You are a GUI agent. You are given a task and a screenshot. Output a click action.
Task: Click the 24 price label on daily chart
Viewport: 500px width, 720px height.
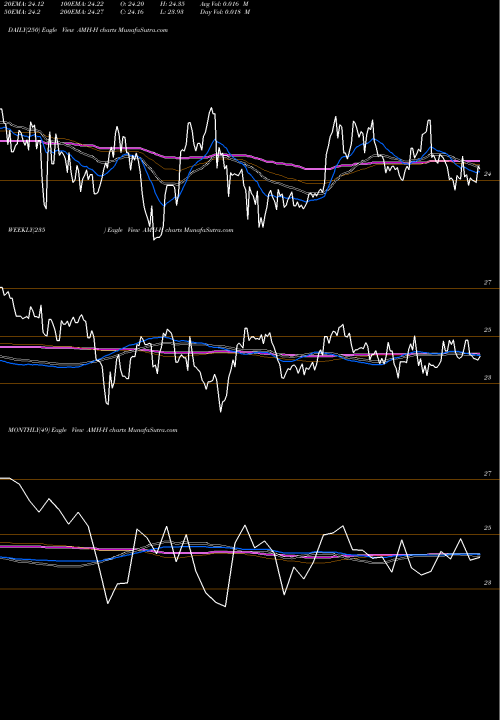click(488, 174)
